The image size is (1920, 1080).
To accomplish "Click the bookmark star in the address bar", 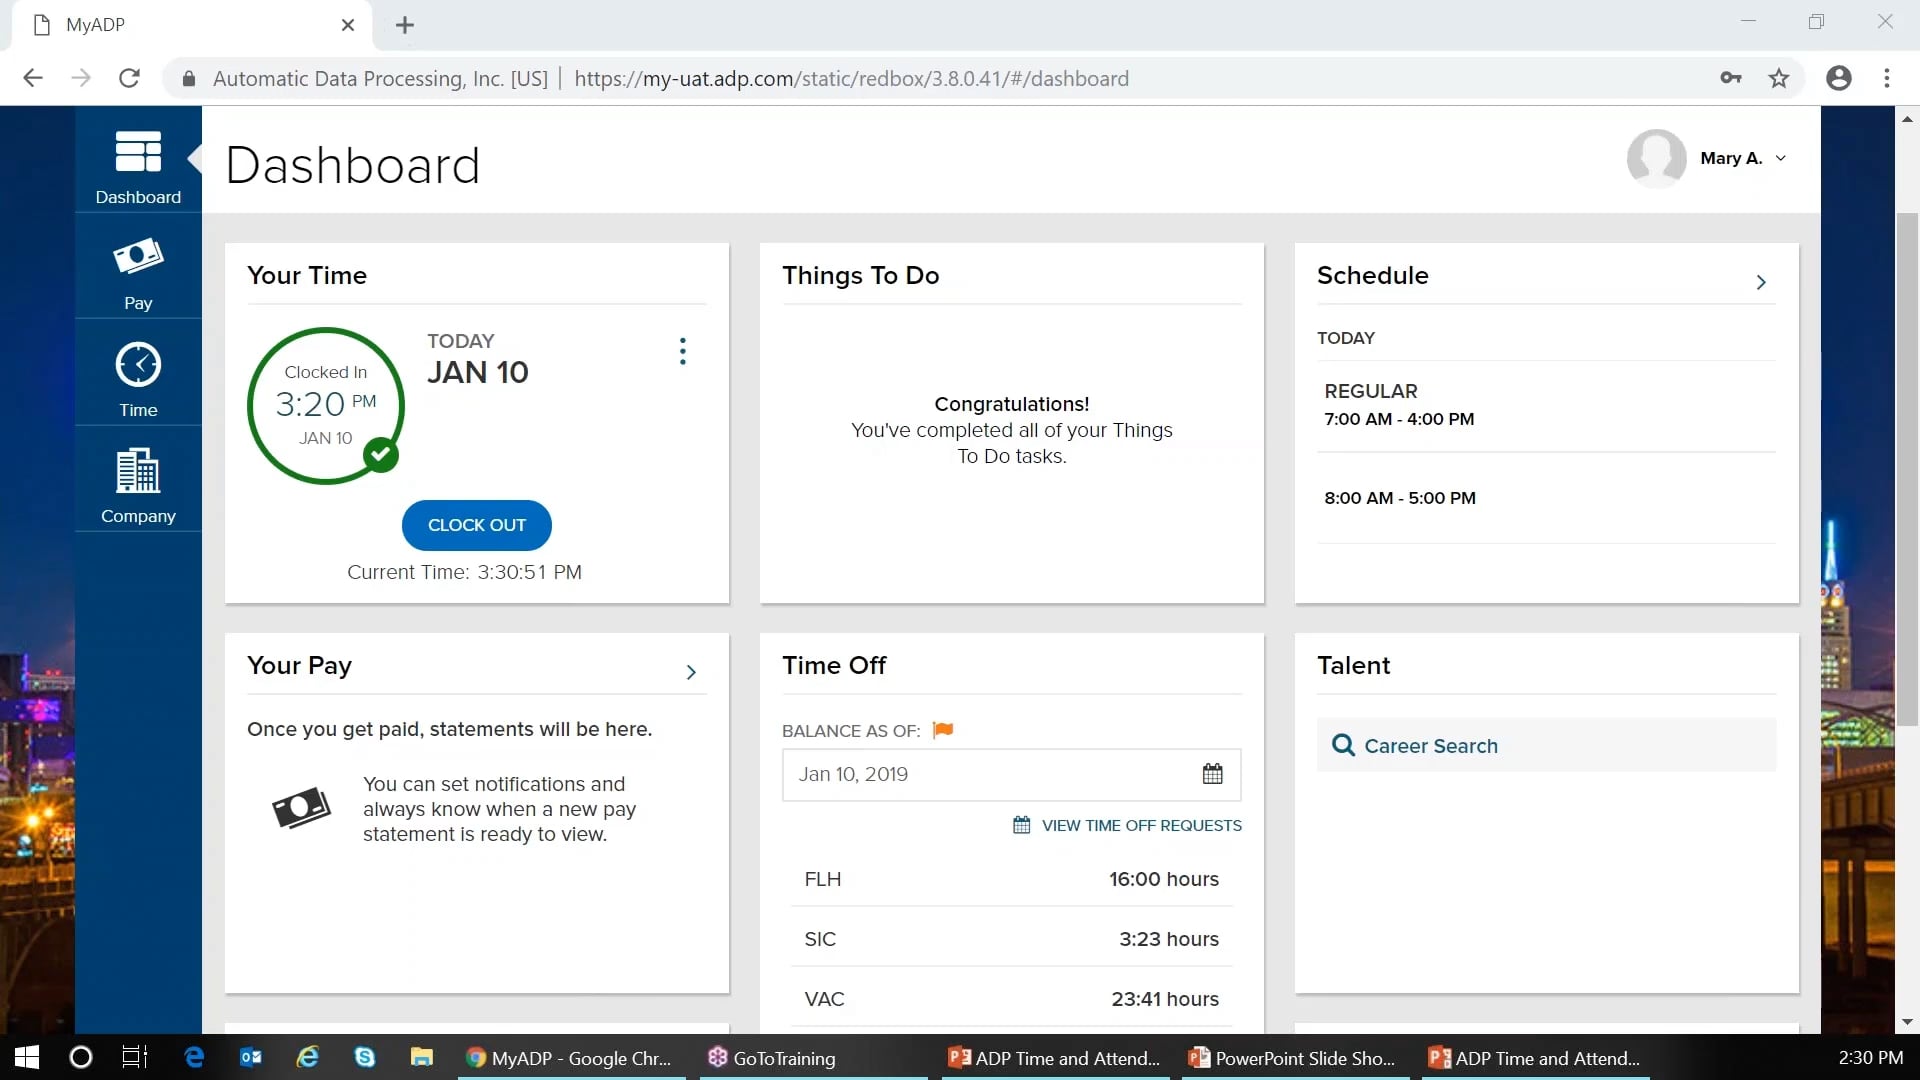I will coord(1778,78).
